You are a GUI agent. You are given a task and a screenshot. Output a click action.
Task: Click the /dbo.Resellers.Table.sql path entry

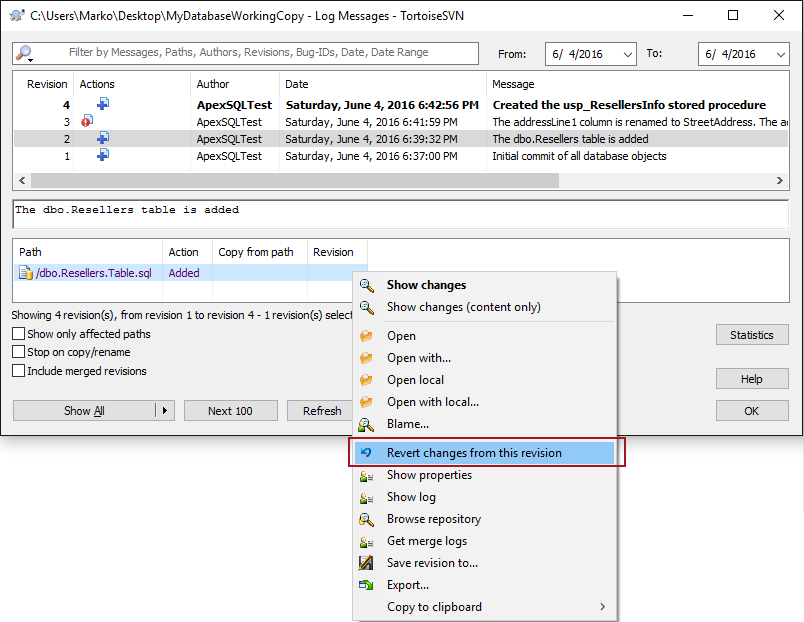(x=94, y=273)
